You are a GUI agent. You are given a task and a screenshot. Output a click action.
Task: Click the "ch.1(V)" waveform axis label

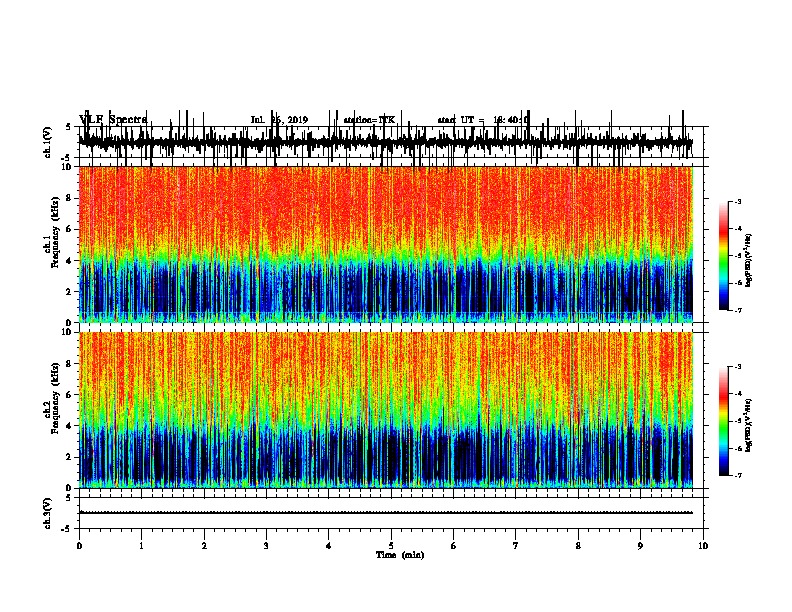pos(48,142)
